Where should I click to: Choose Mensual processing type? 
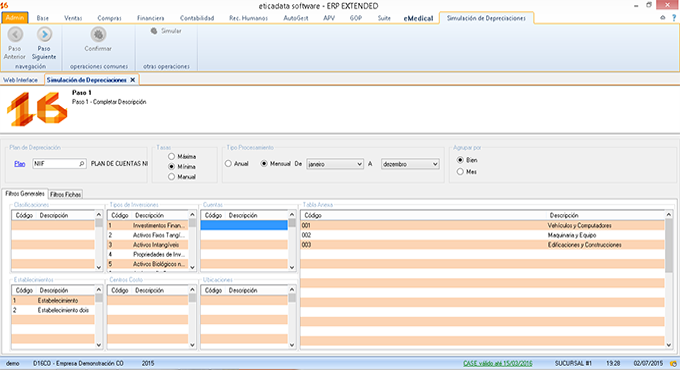(264, 164)
